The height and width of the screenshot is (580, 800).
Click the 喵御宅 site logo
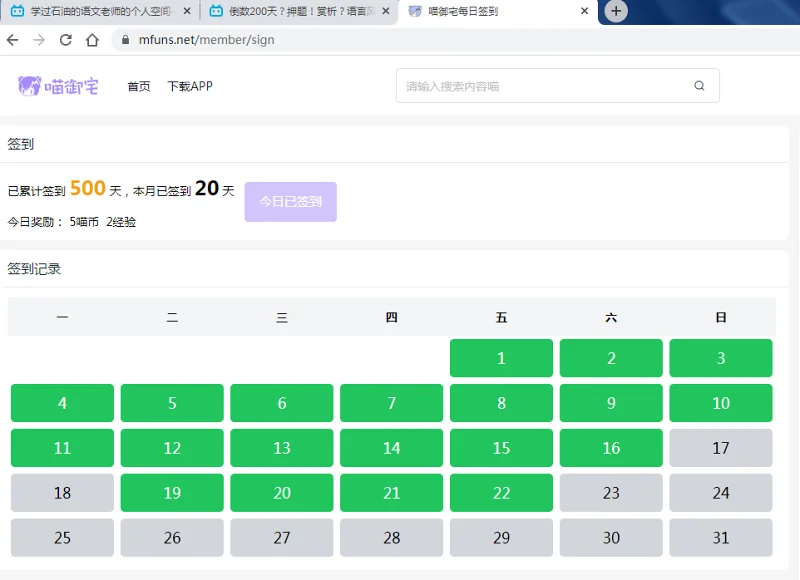(58, 86)
